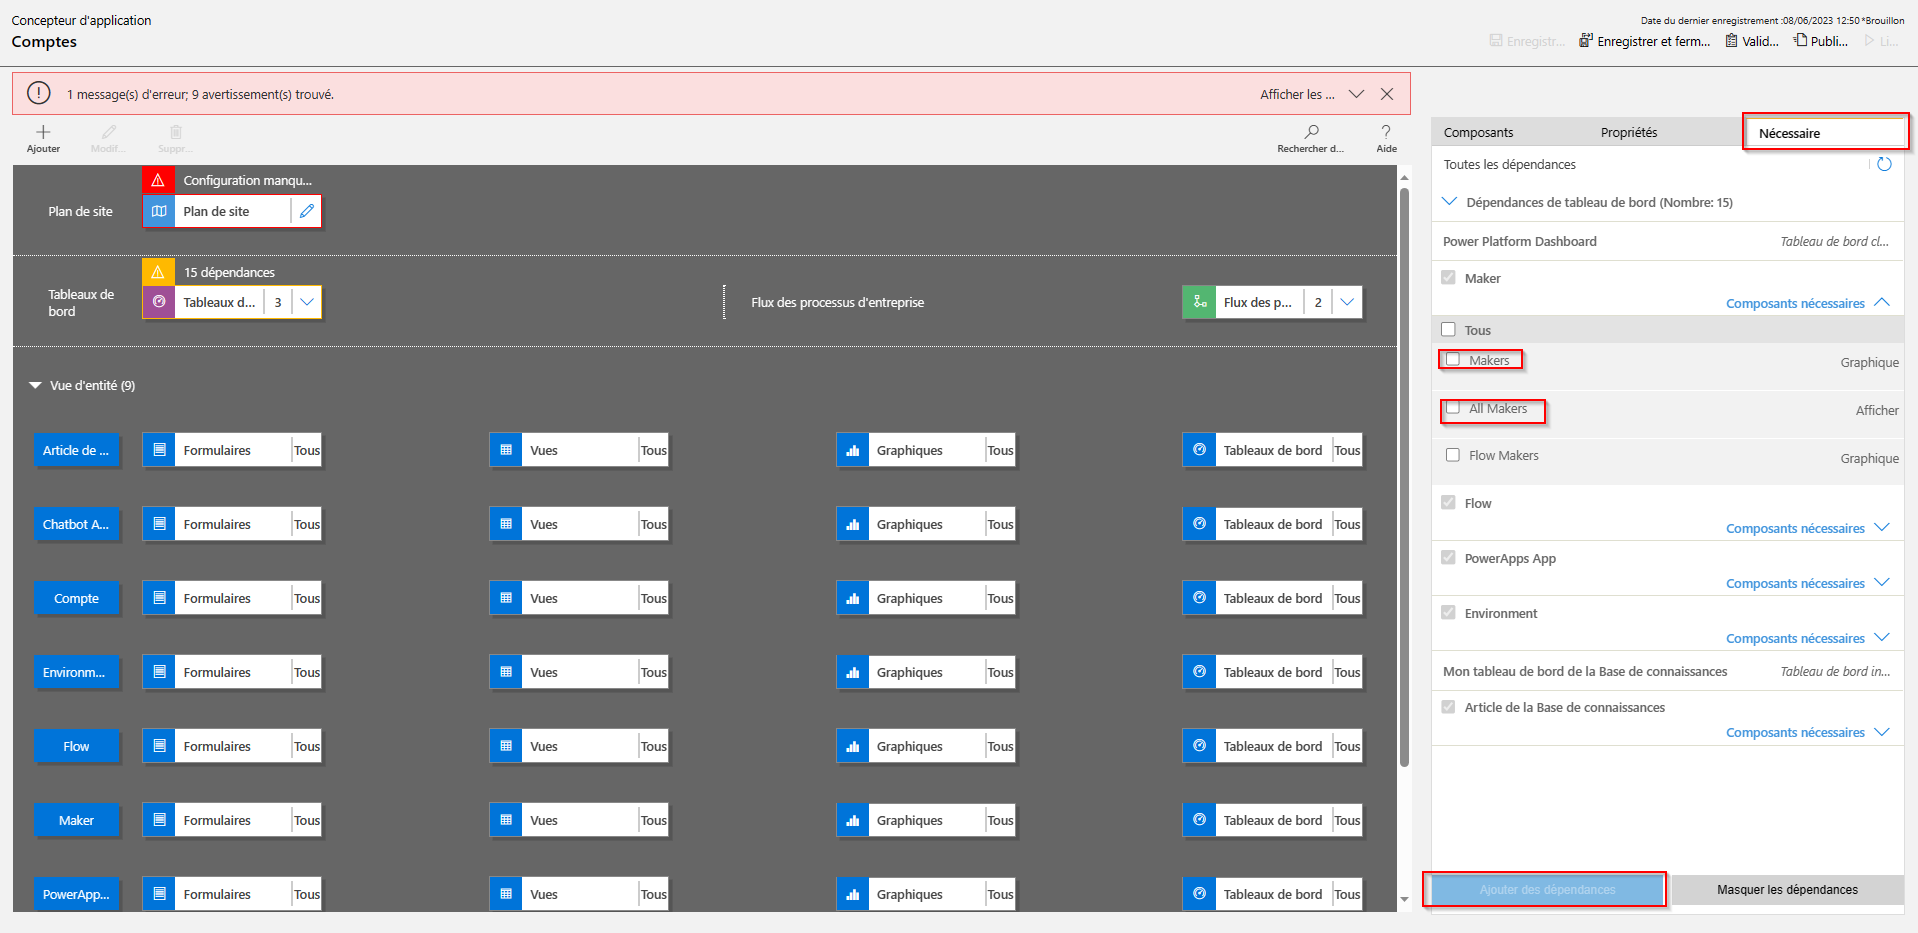
Task: Click Formulaires icon in Flow row
Action: point(159,746)
